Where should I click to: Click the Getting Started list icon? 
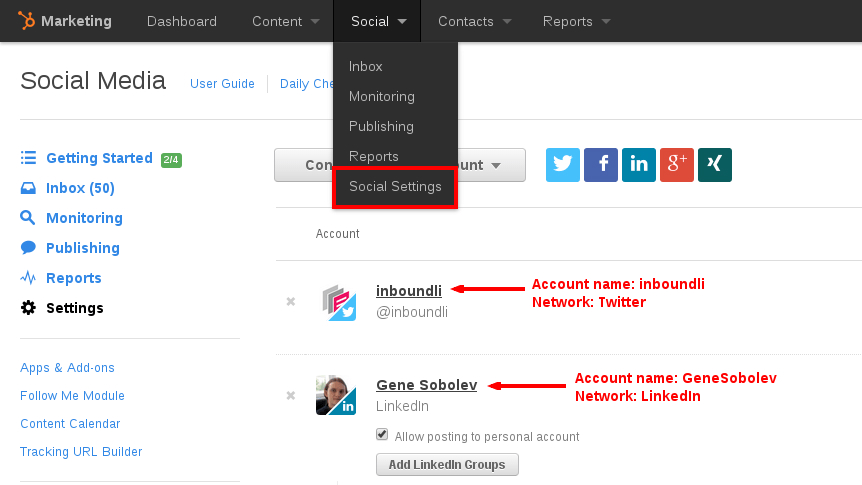click(x=28, y=158)
